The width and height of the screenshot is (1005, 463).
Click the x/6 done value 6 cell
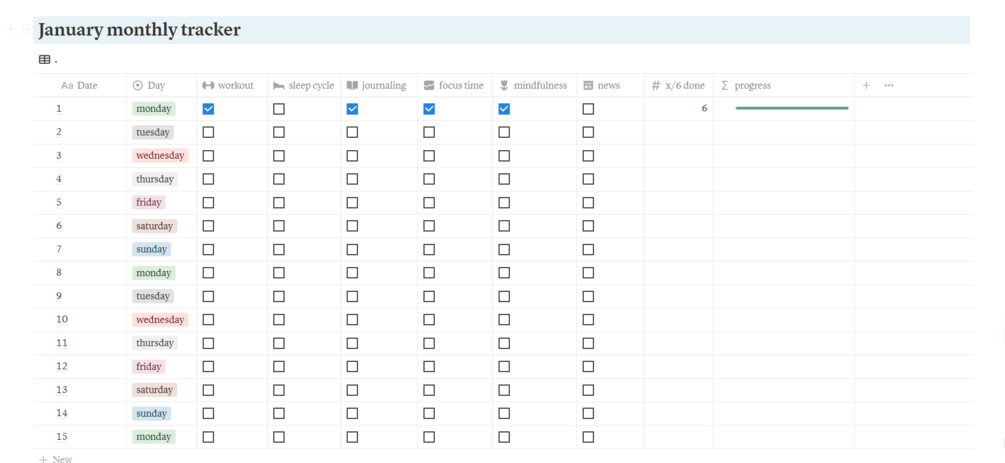click(679, 109)
